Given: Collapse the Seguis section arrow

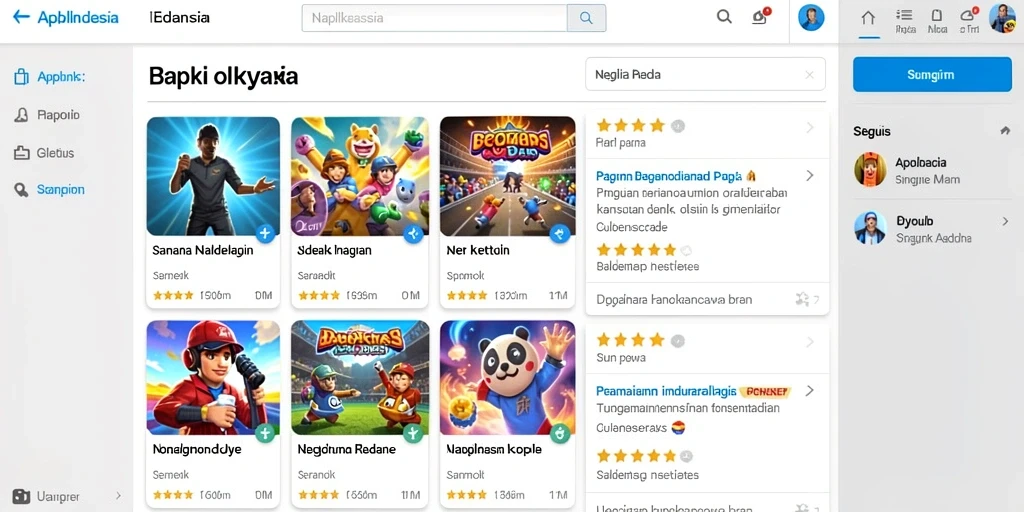Looking at the screenshot, I should (x=1005, y=131).
